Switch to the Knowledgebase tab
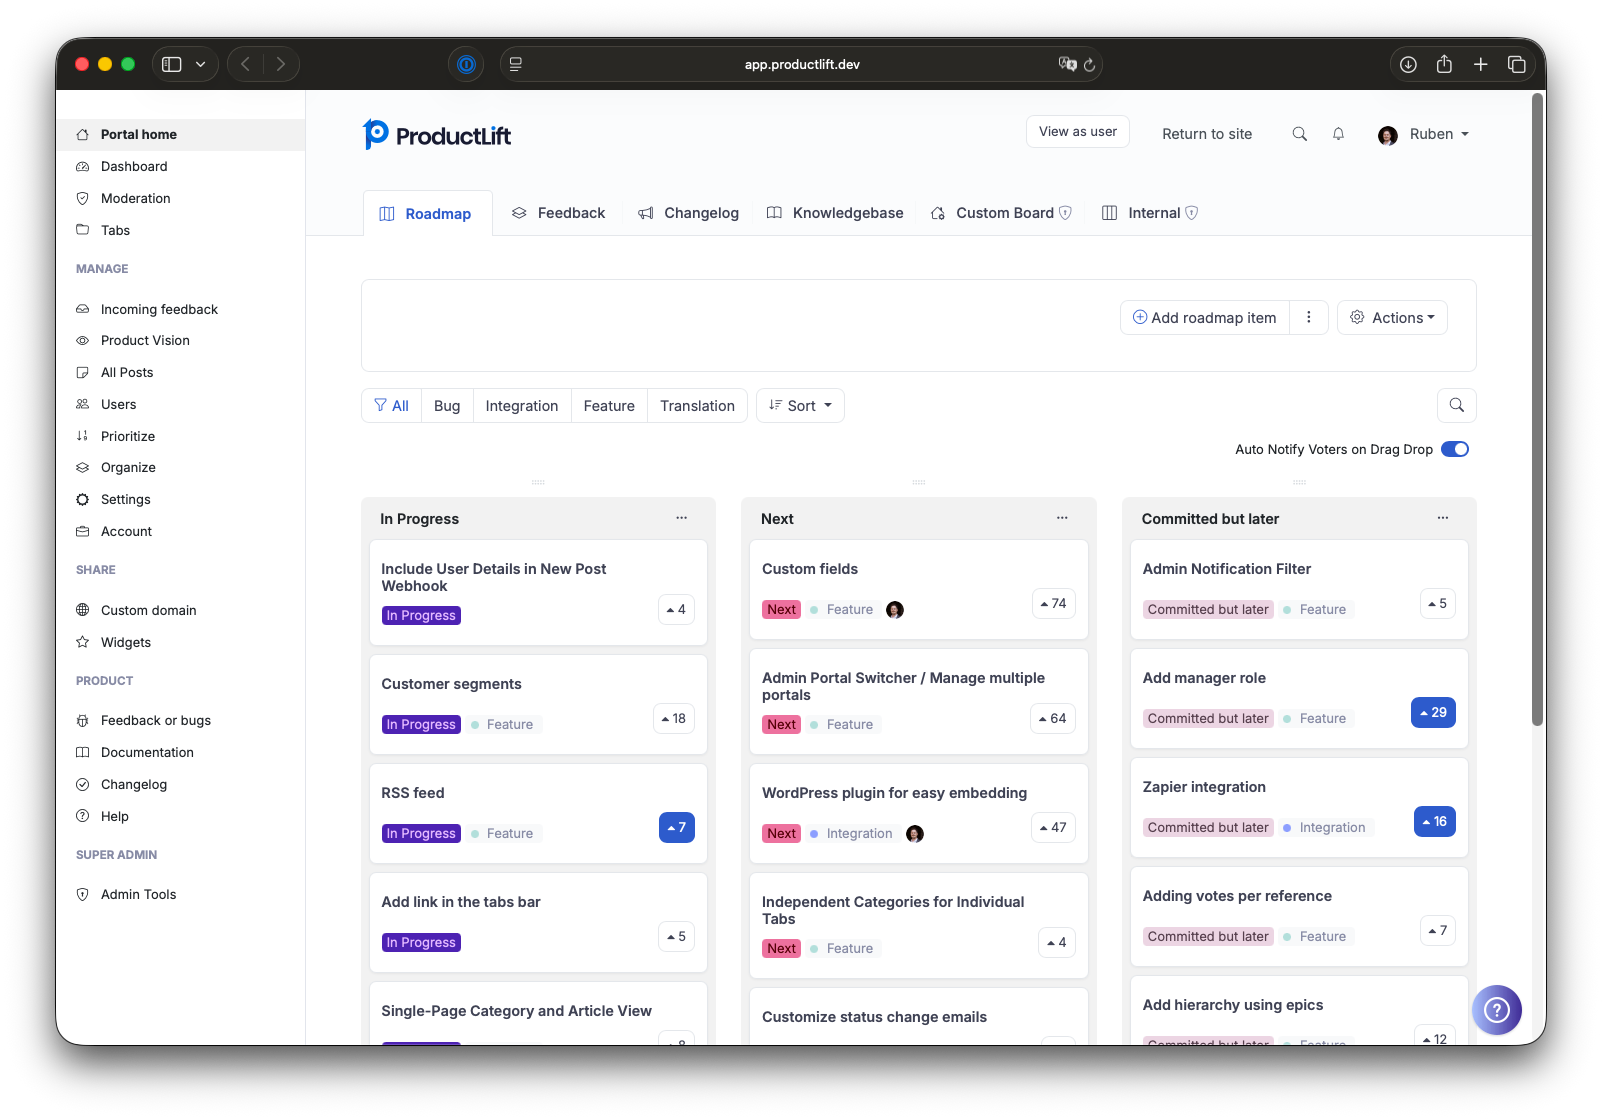The height and width of the screenshot is (1119, 1602). point(835,213)
